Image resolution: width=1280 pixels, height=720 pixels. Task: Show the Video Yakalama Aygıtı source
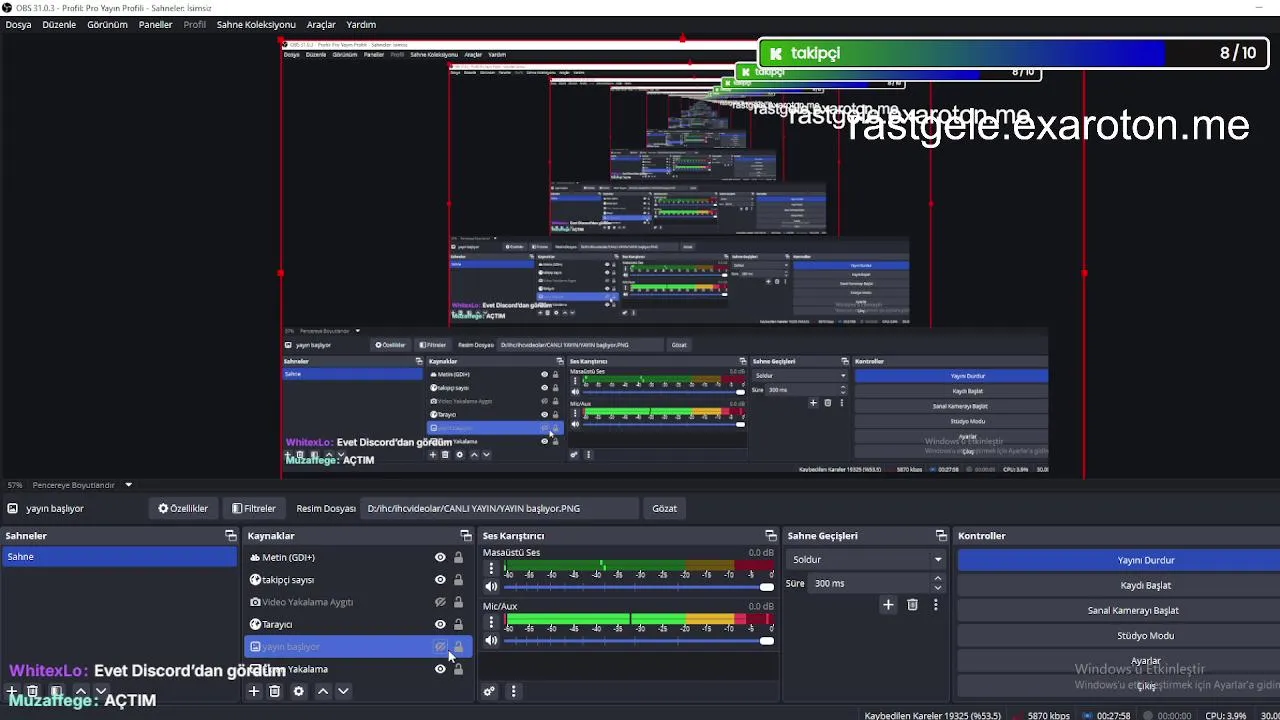[440, 602]
